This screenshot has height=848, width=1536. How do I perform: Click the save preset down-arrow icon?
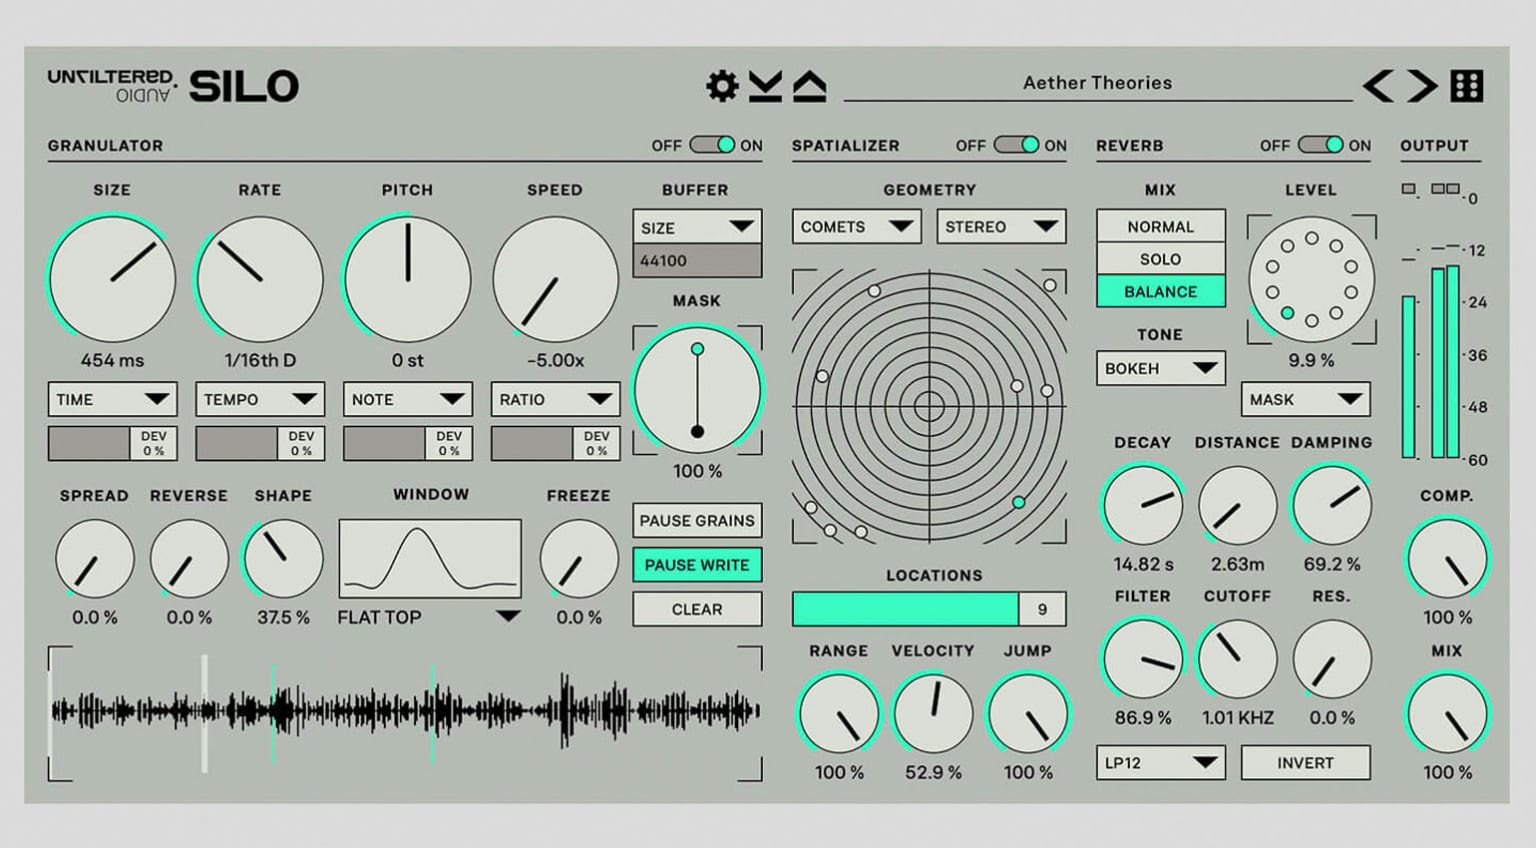(765, 86)
